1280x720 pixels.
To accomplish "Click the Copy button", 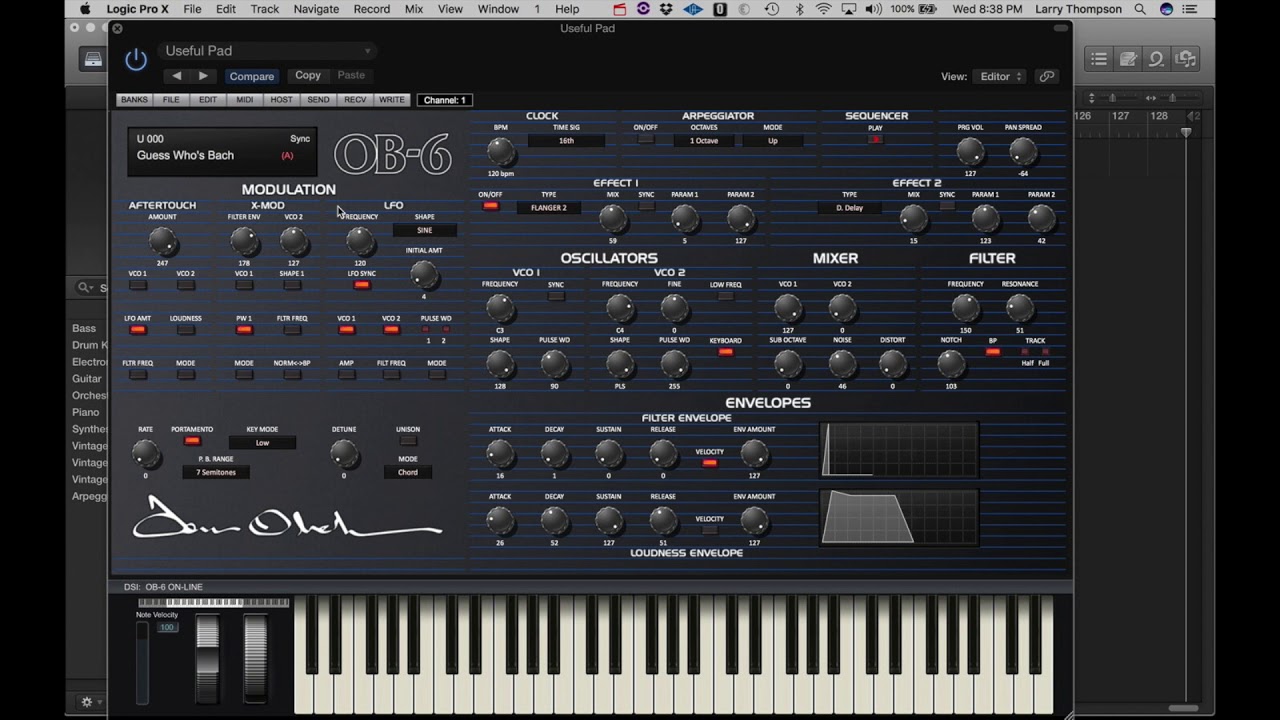I will point(308,75).
